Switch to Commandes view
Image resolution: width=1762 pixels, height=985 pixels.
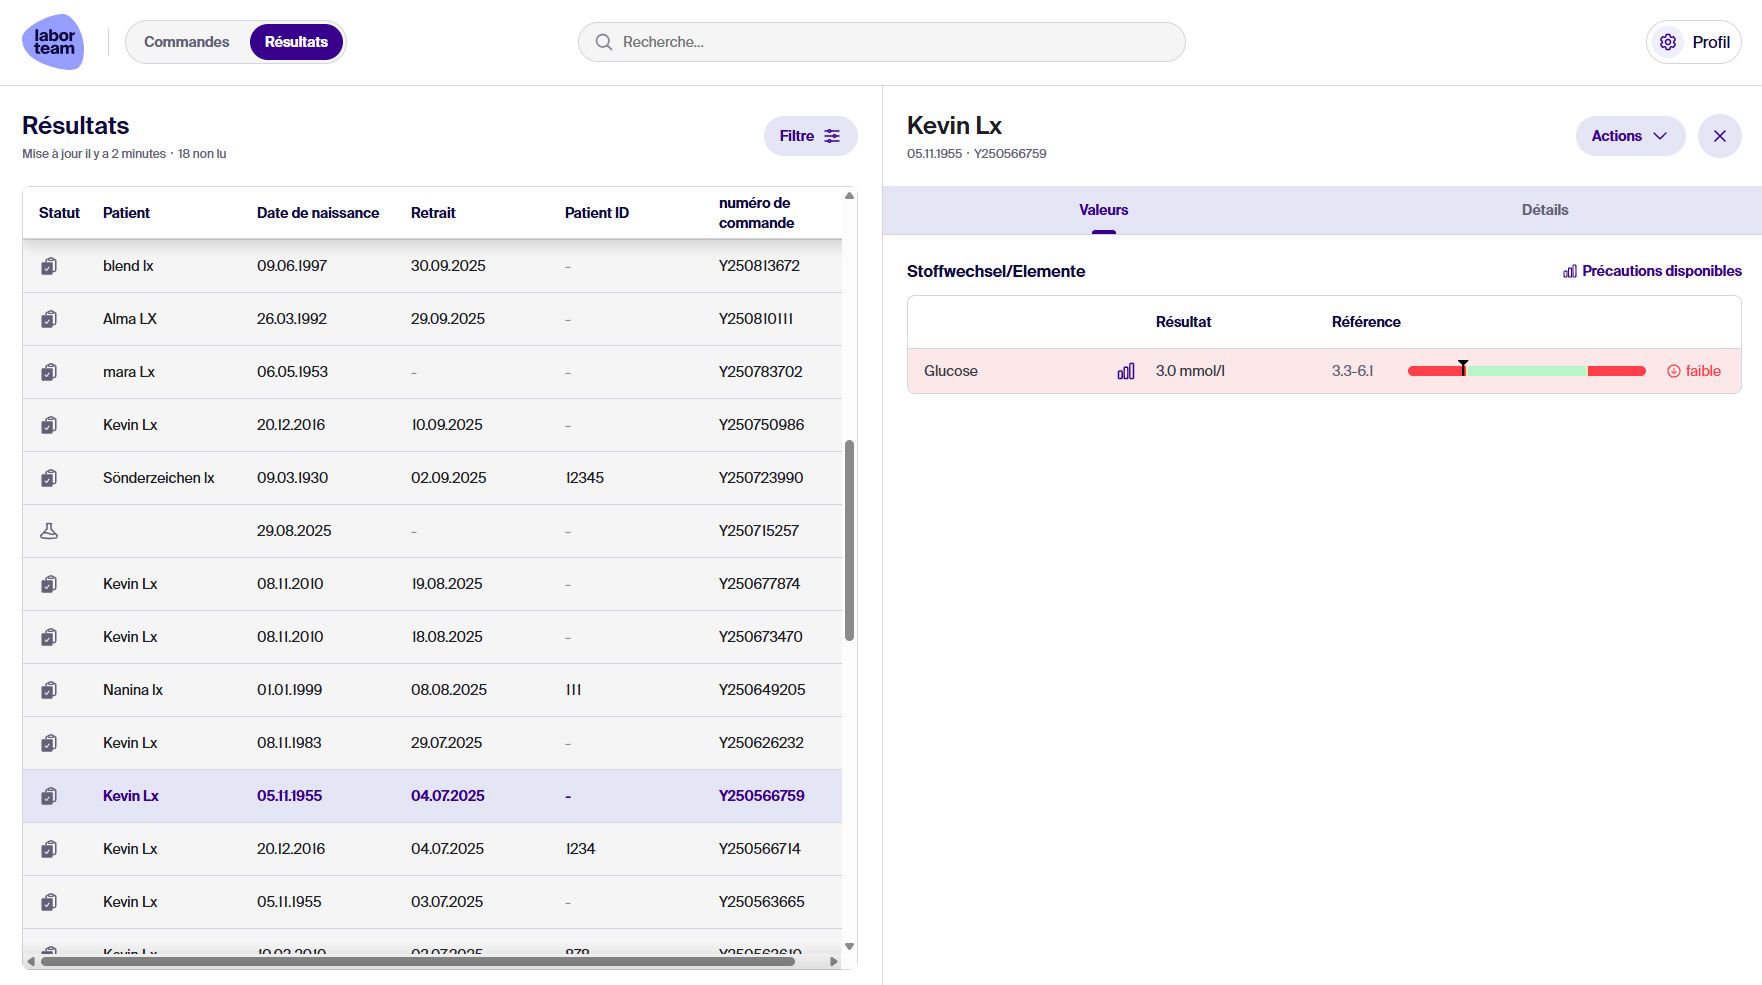(x=187, y=42)
